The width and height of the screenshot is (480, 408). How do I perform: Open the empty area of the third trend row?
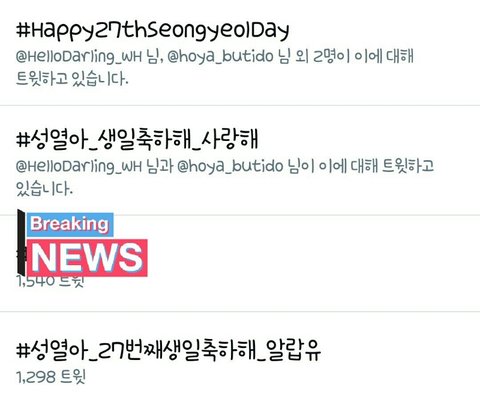(300, 263)
